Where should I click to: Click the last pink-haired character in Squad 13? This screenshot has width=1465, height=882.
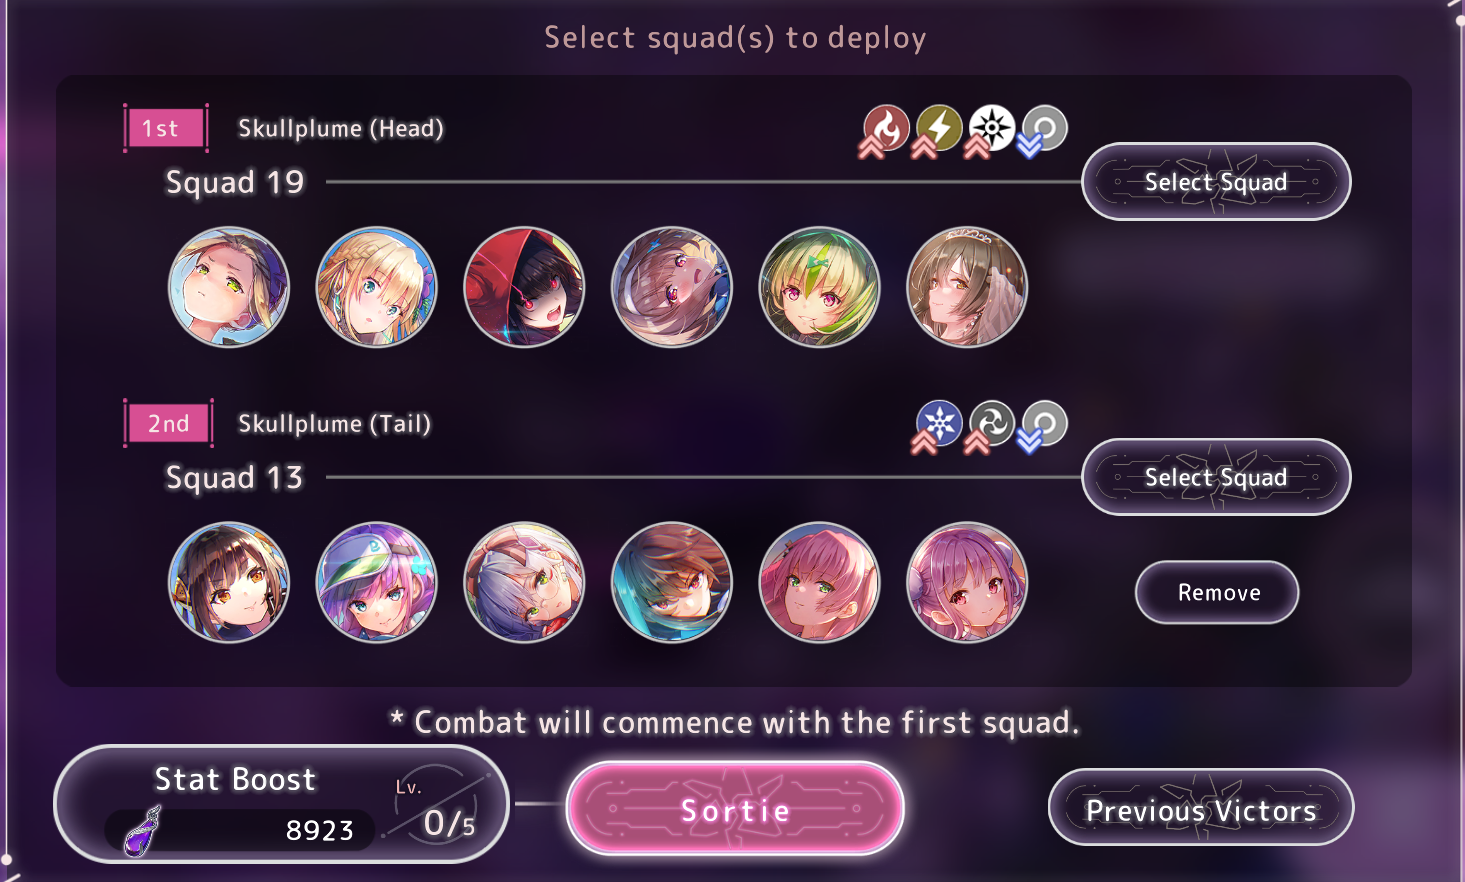click(x=966, y=582)
